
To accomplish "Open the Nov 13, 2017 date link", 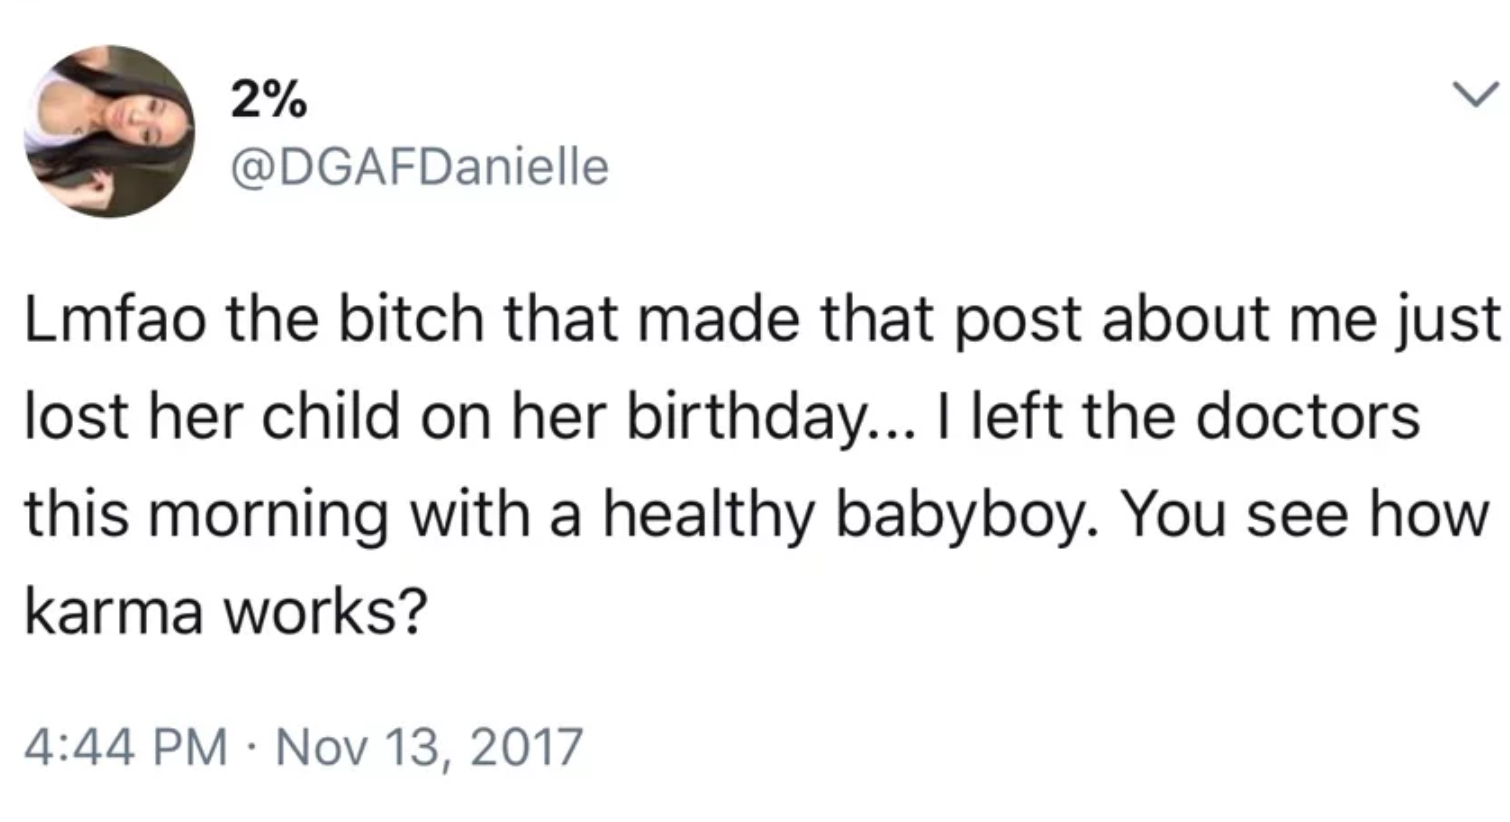I will [x=428, y=747].
